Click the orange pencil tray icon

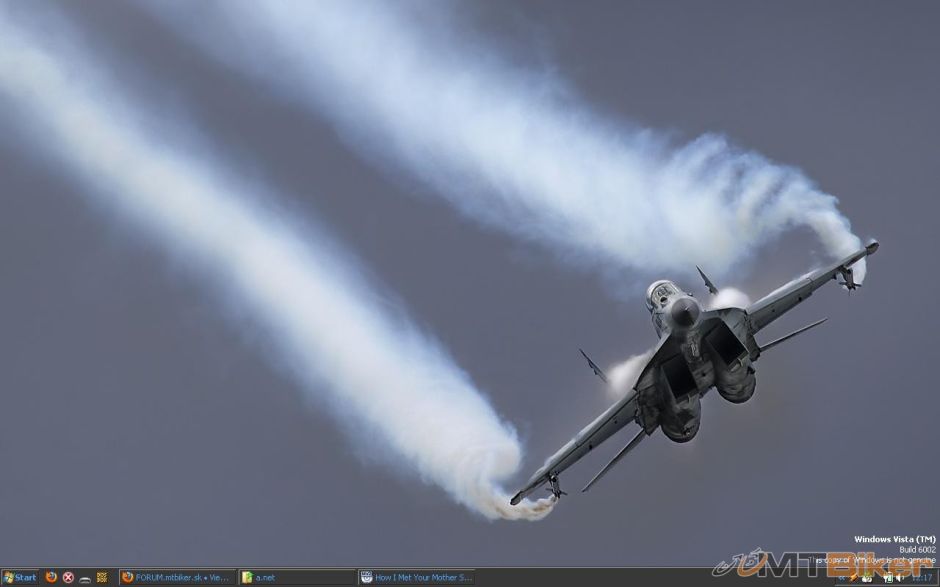854,578
